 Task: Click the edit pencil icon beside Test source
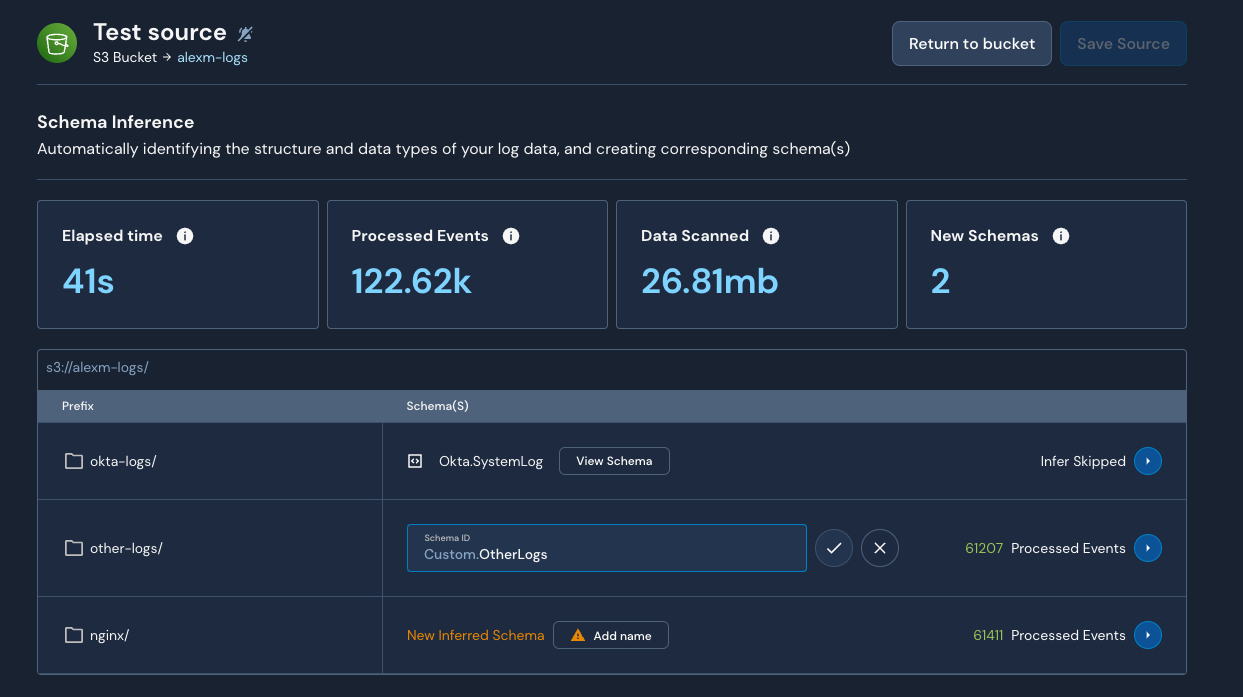pos(245,34)
